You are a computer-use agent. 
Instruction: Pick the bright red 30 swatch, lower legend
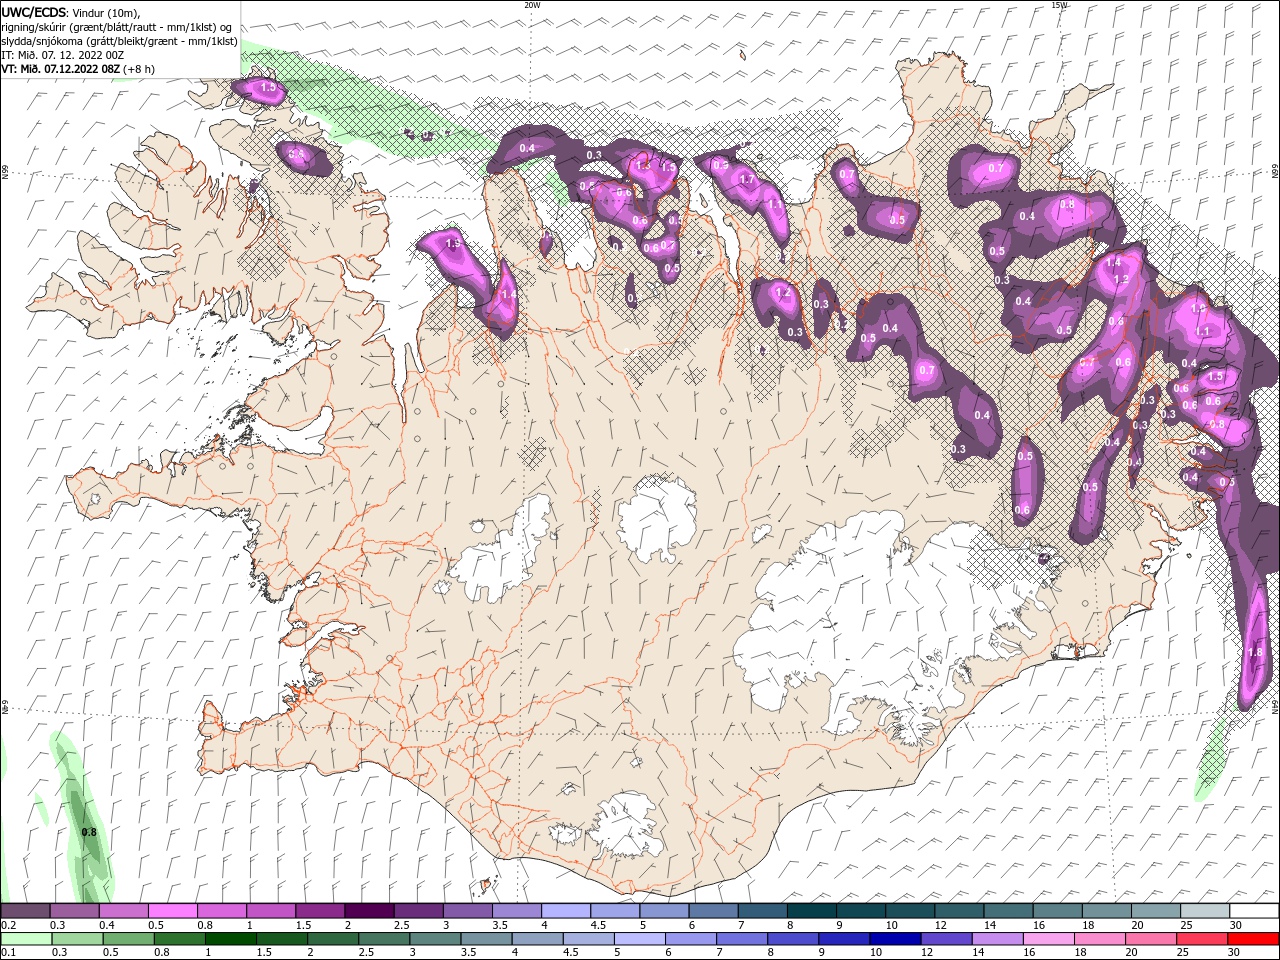[1253, 938]
